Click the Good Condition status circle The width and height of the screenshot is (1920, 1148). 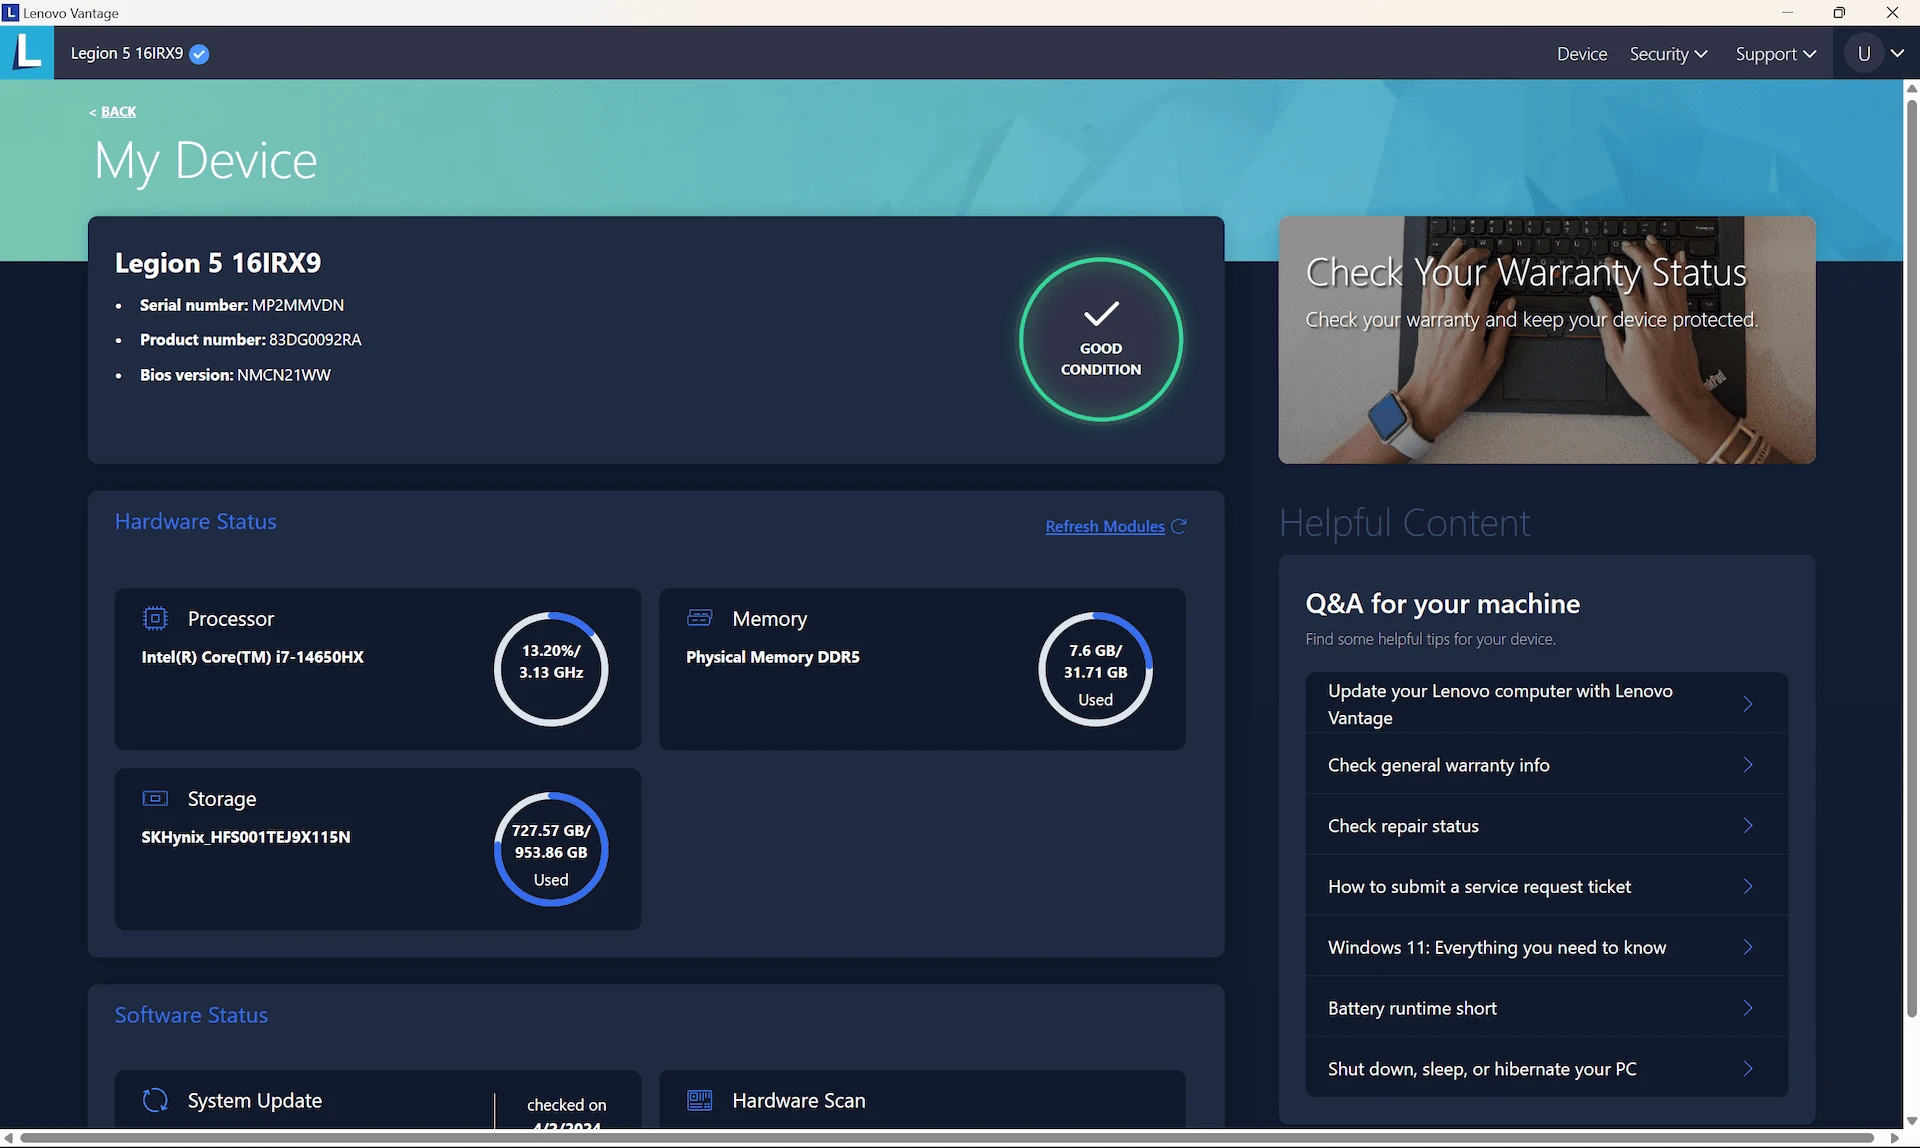coord(1101,340)
